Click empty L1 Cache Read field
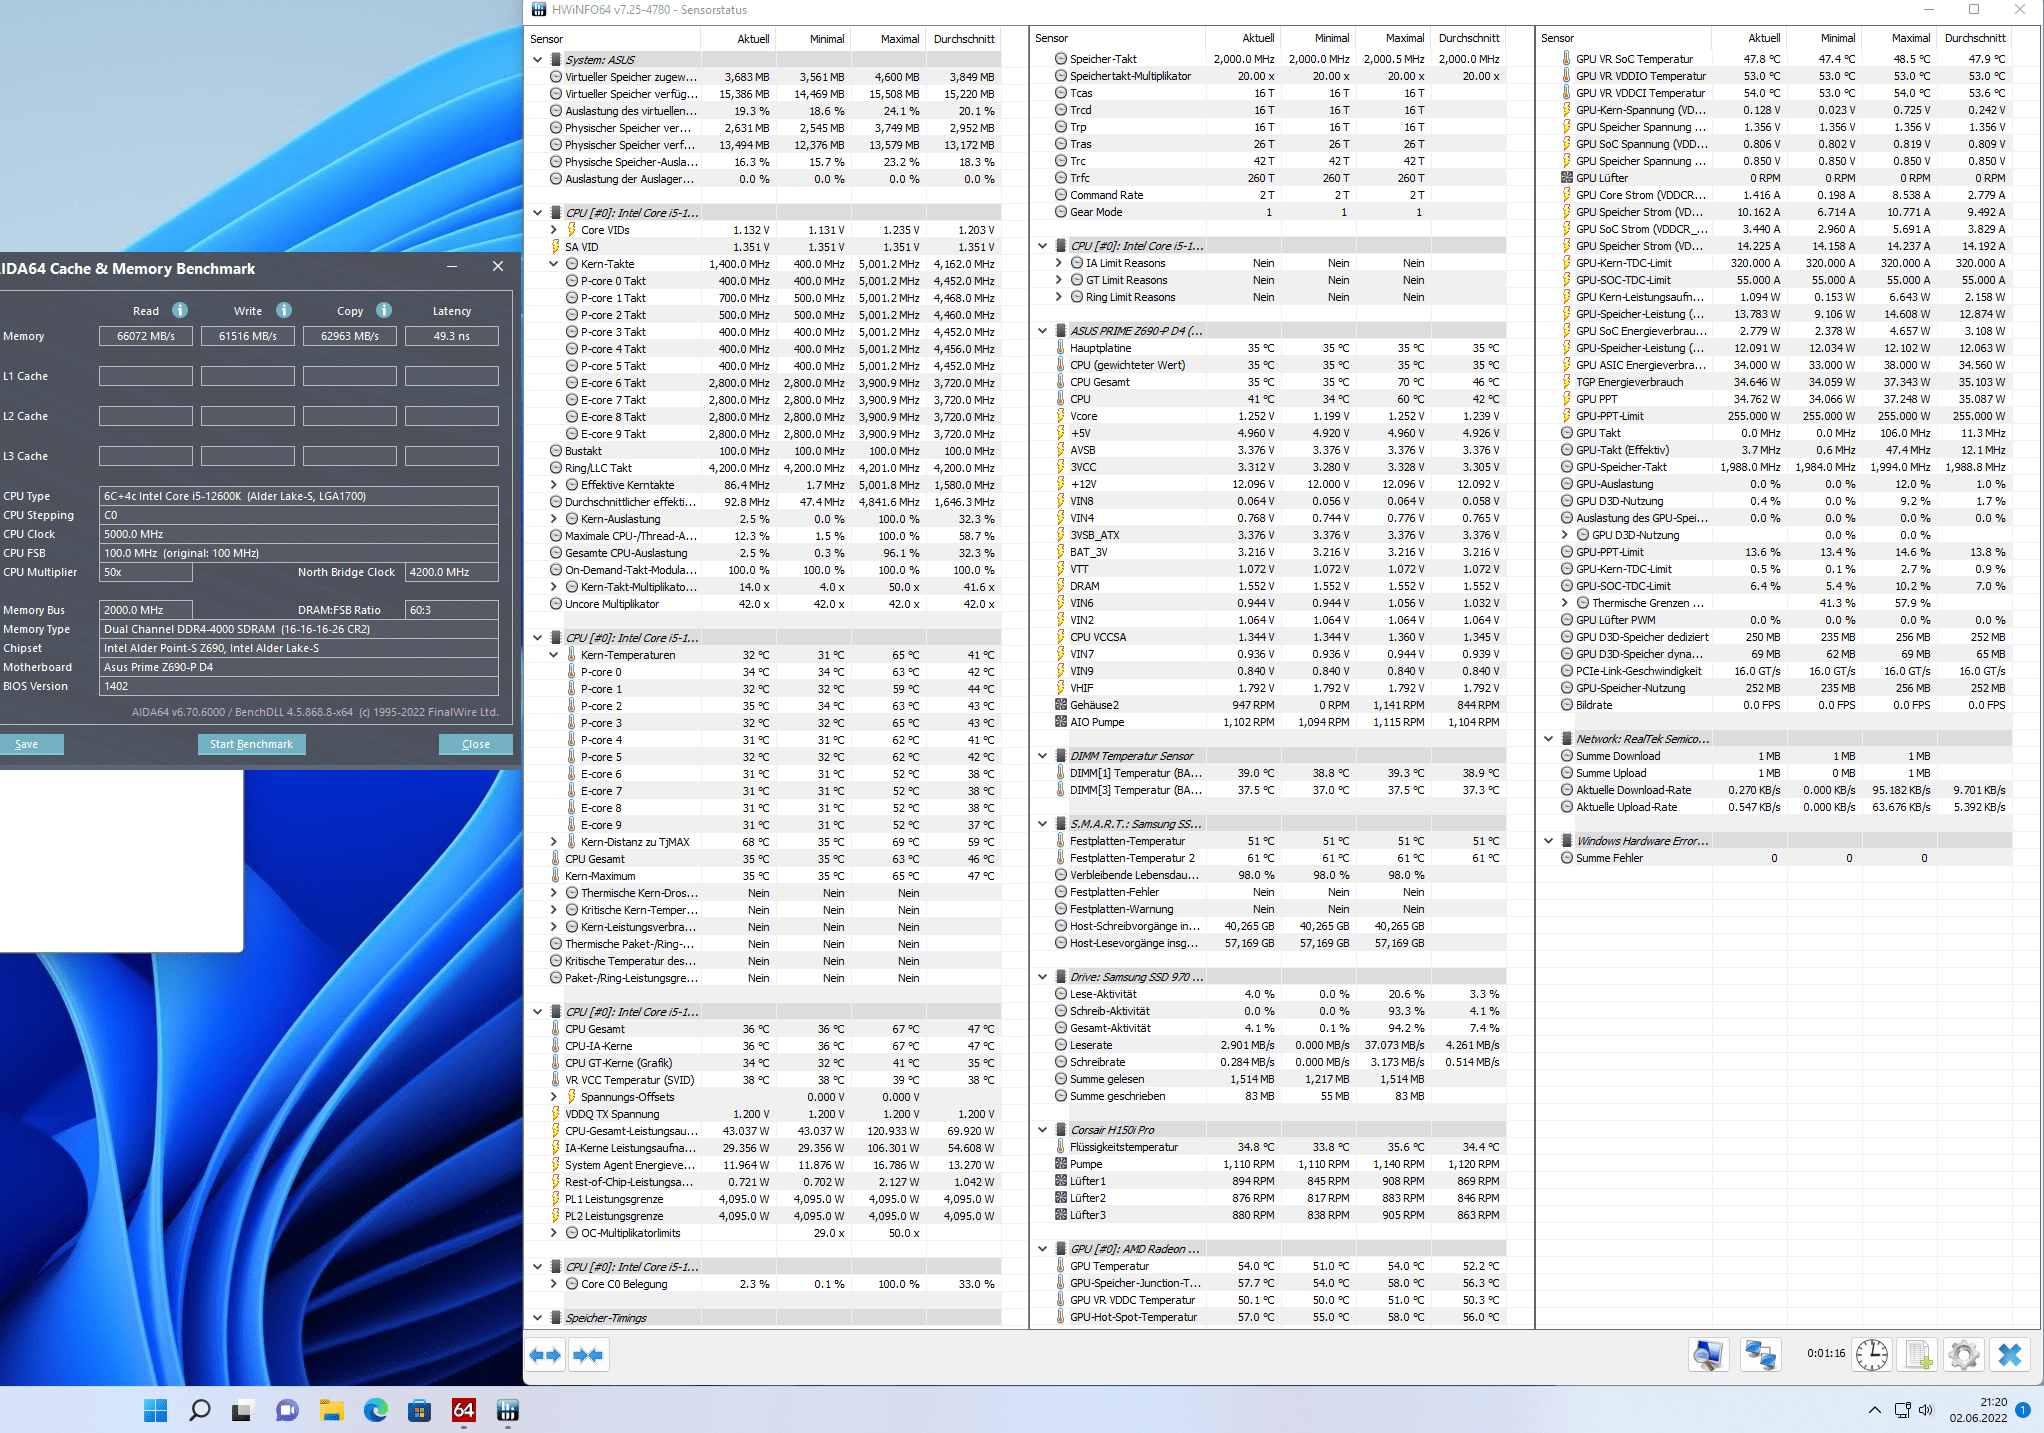The width and height of the screenshot is (2044, 1433). (x=146, y=376)
